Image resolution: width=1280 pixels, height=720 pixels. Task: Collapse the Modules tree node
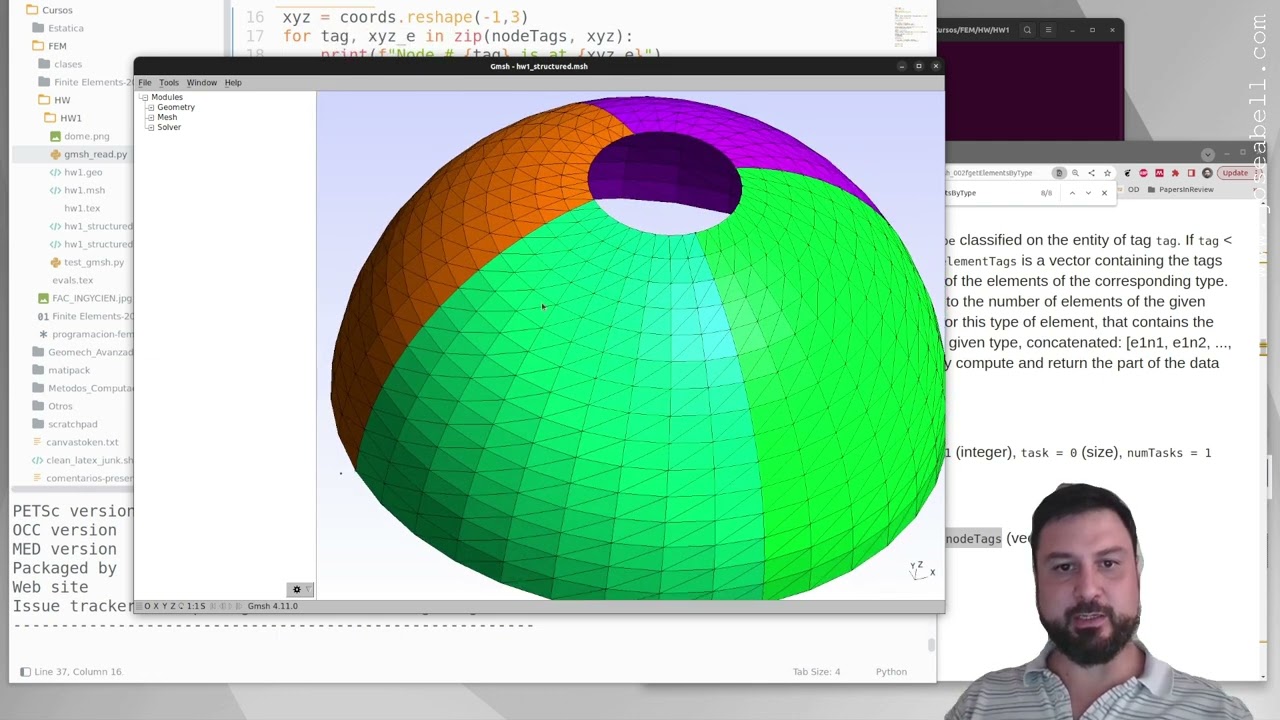[x=144, y=97]
